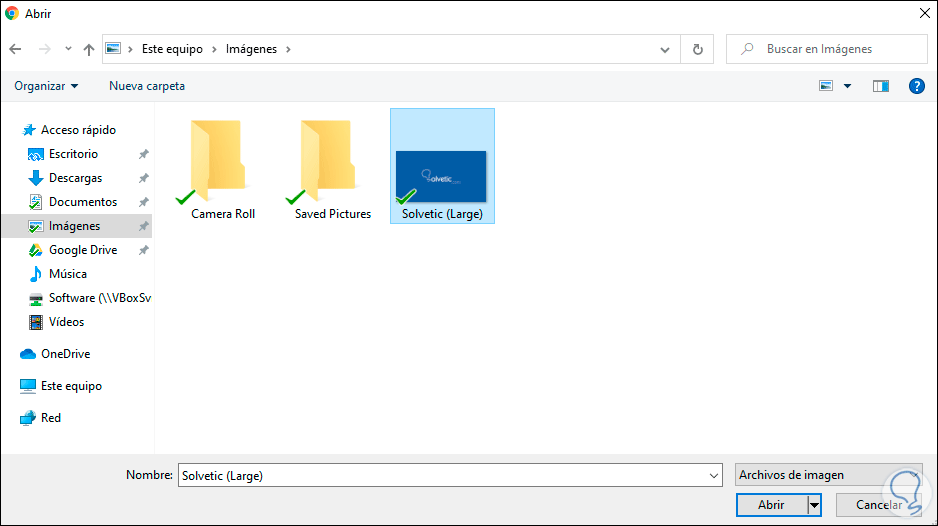Go forward using the Forward arrow
Screen dimensions: 938x526
click(45, 49)
